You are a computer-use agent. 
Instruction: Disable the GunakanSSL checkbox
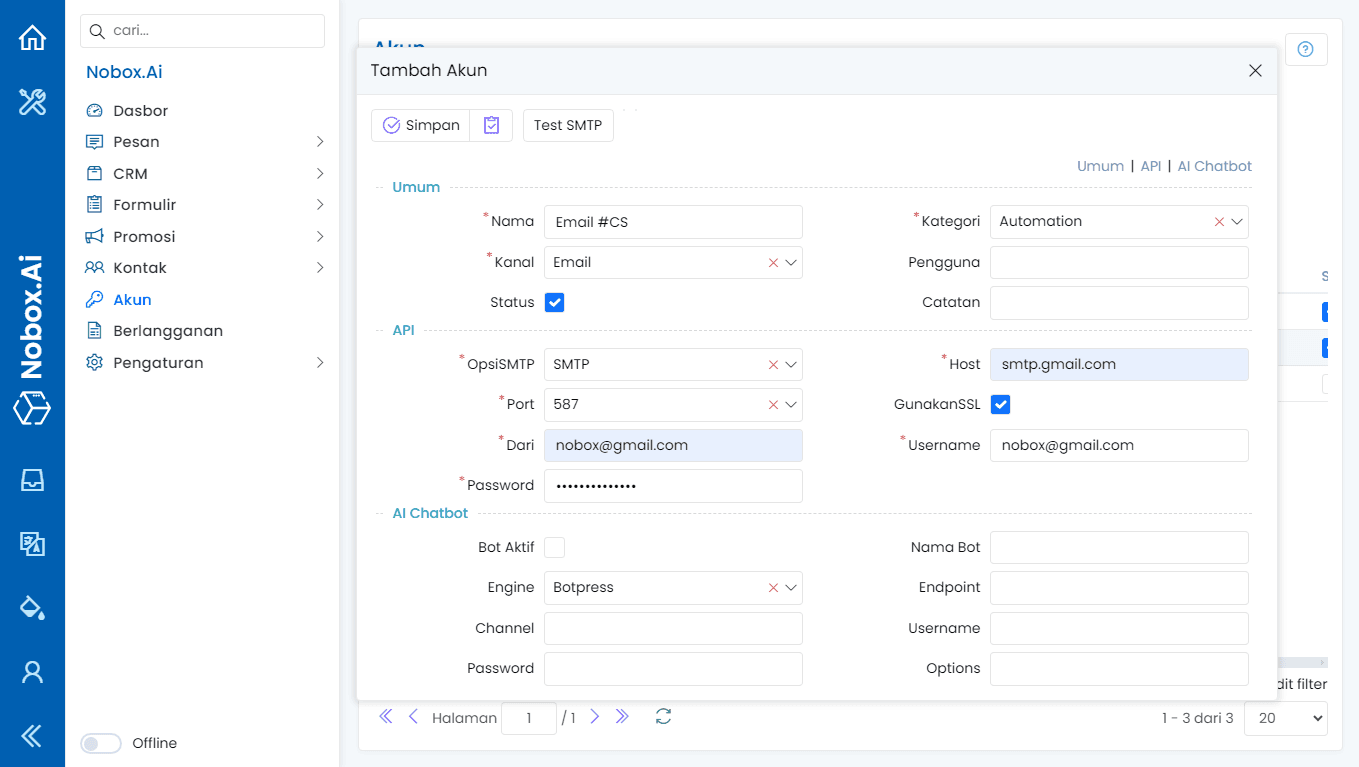[1001, 404]
